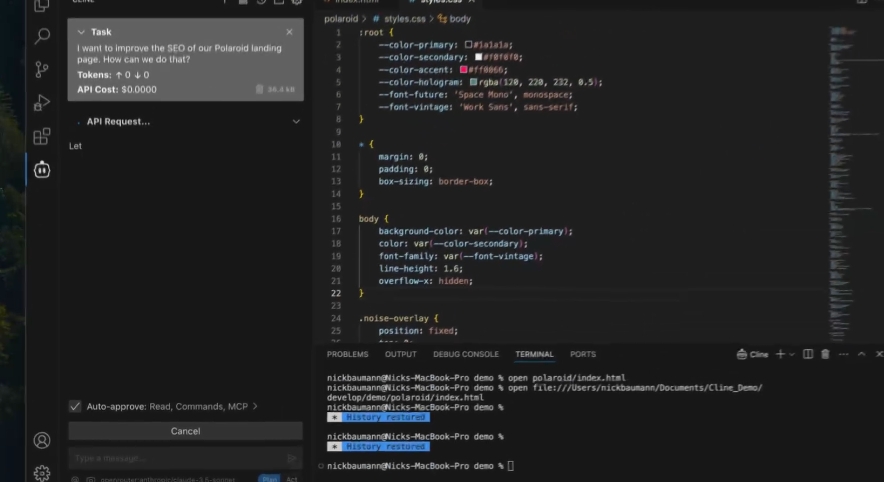Open the Extensions view

pos(42,137)
